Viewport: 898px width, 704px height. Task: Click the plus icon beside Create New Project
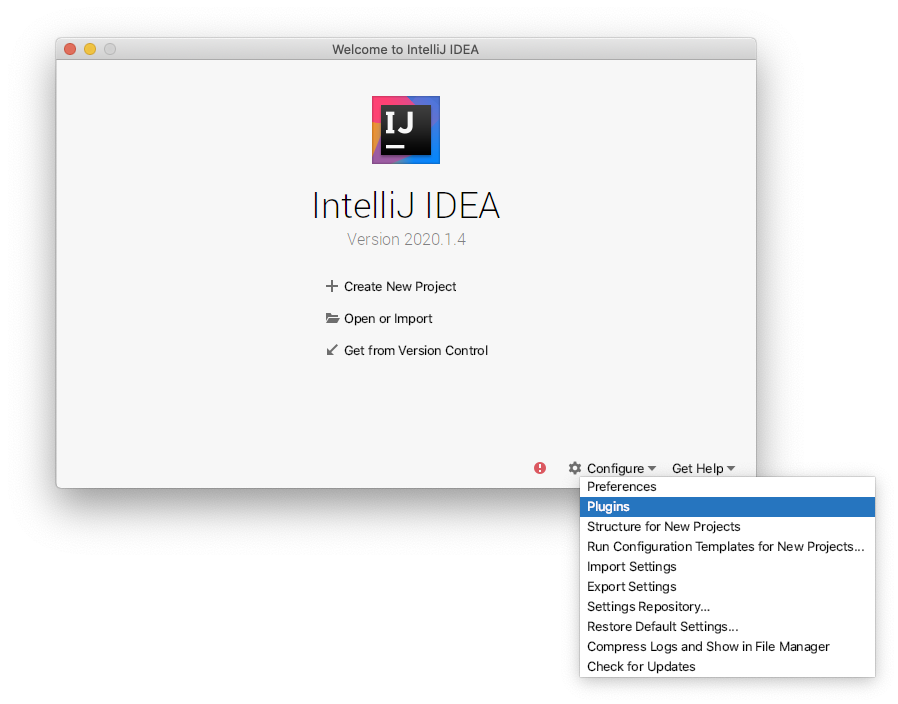pos(332,286)
